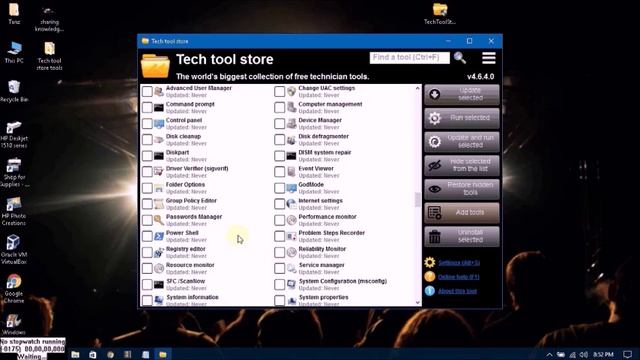Select the Reliability Monitor checkbox
This screenshot has height=360, width=640.
point(280,252)
